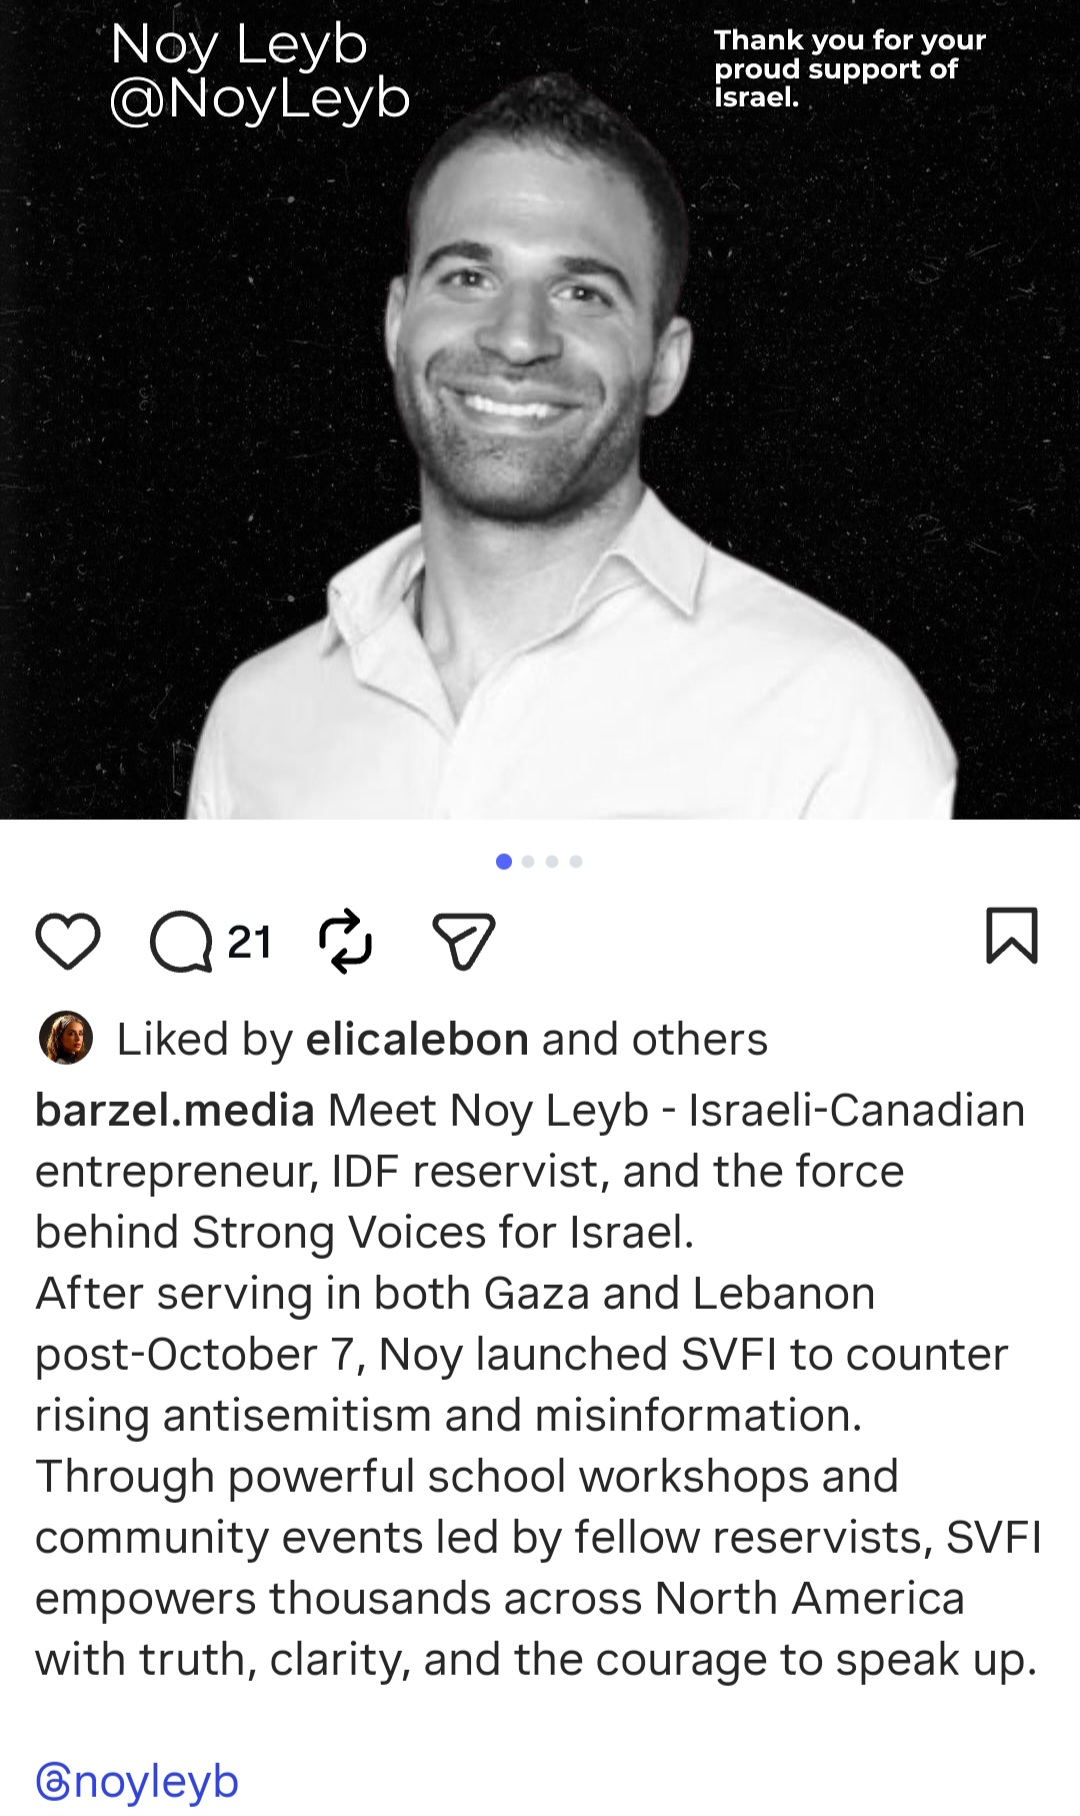Like the post with the heart icon
1080x1816 pixels.
(68, 941)
